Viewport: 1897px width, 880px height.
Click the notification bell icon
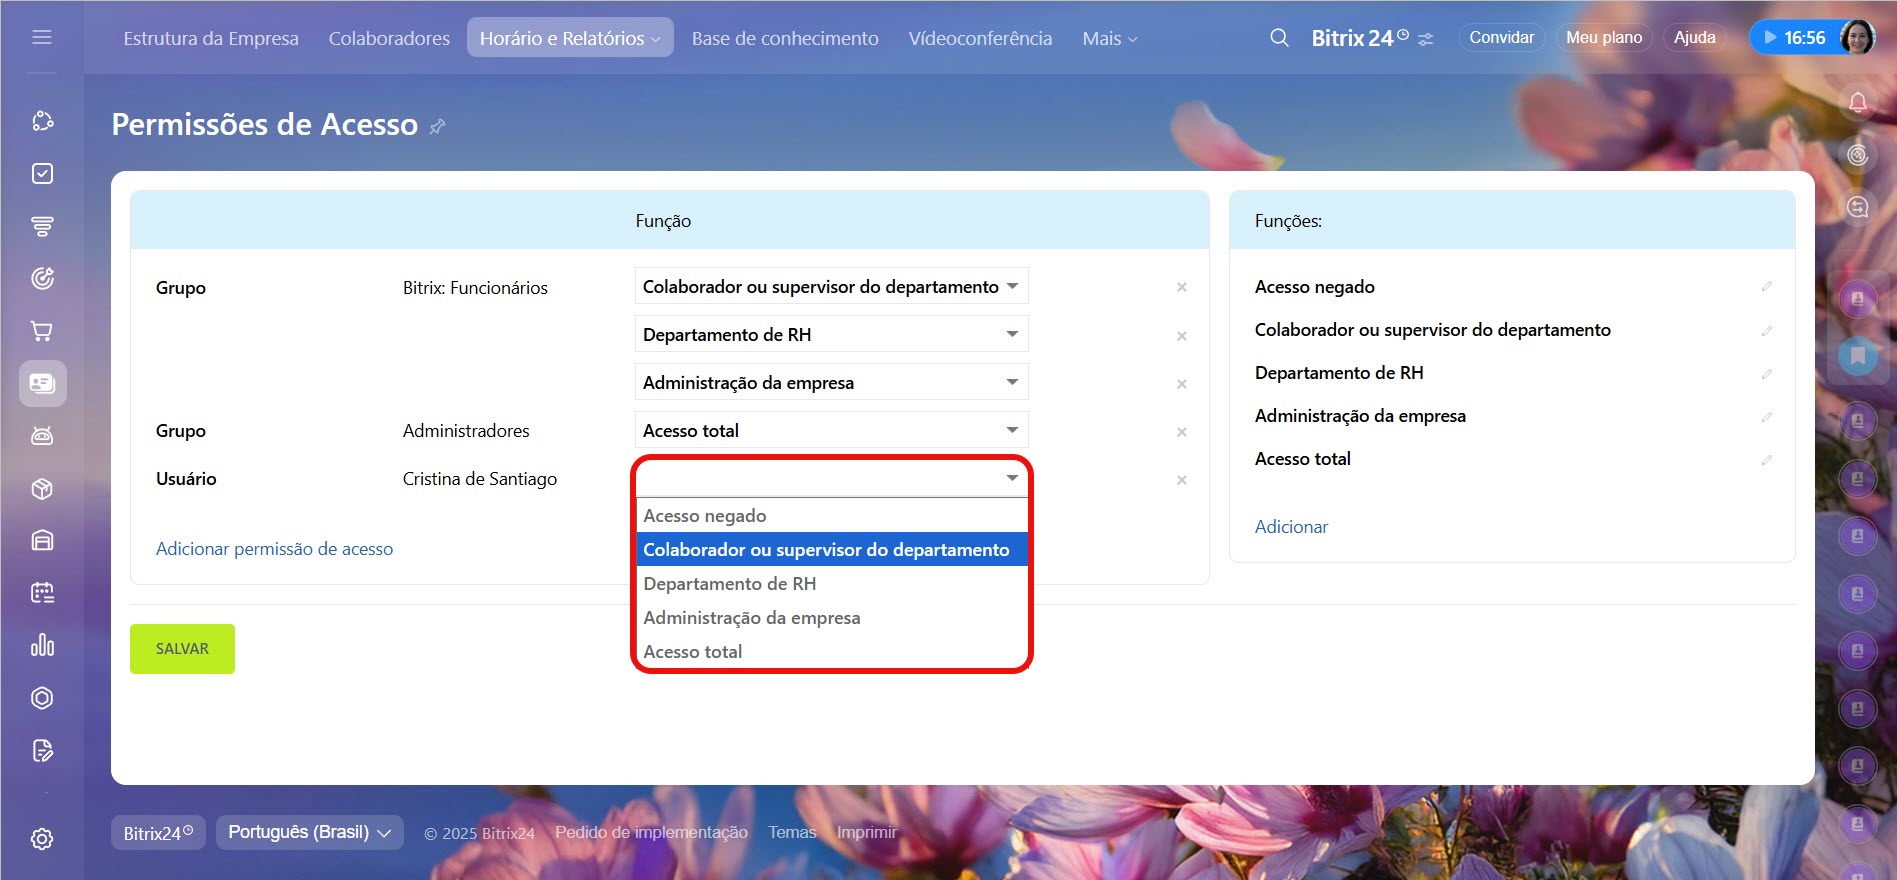coord(1857,102)
